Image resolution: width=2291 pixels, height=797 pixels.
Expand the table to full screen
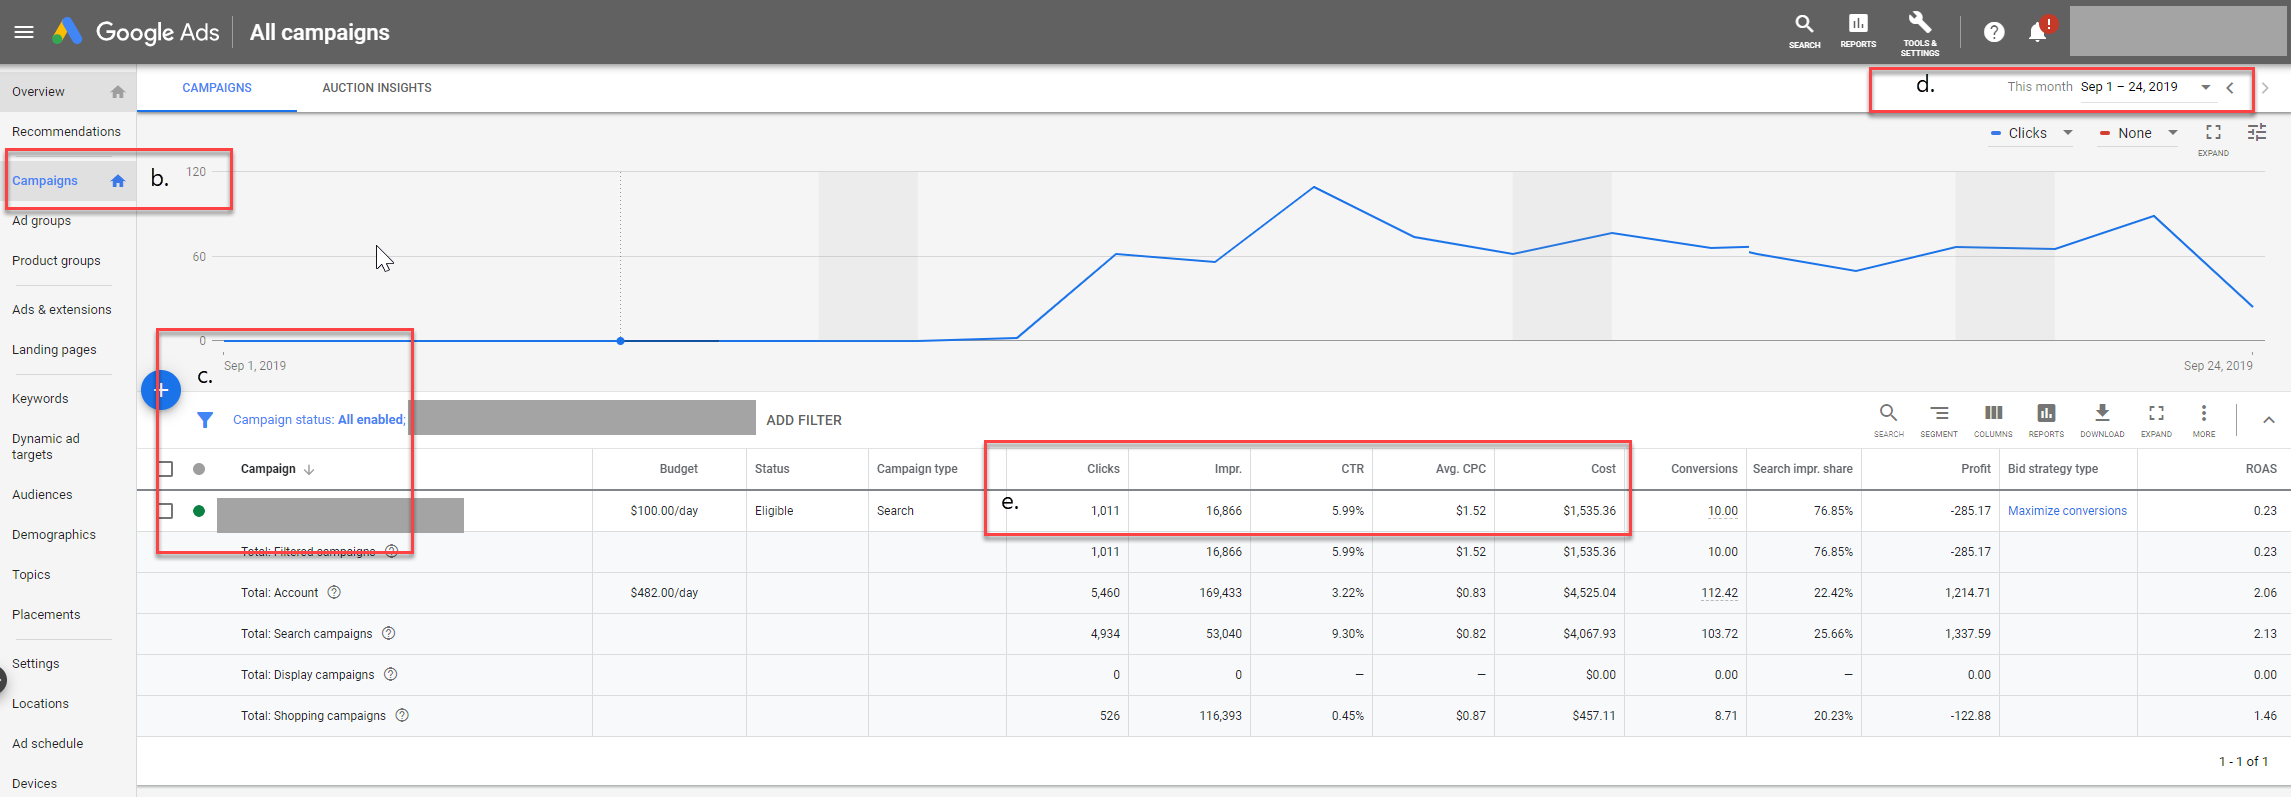pos(2156,420)
